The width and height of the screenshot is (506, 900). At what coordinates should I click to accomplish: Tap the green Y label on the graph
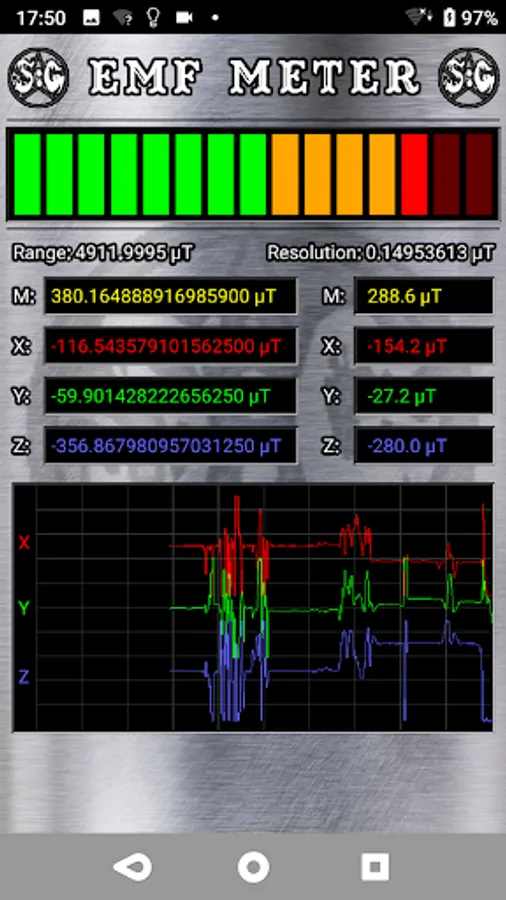tap(24, 608)
